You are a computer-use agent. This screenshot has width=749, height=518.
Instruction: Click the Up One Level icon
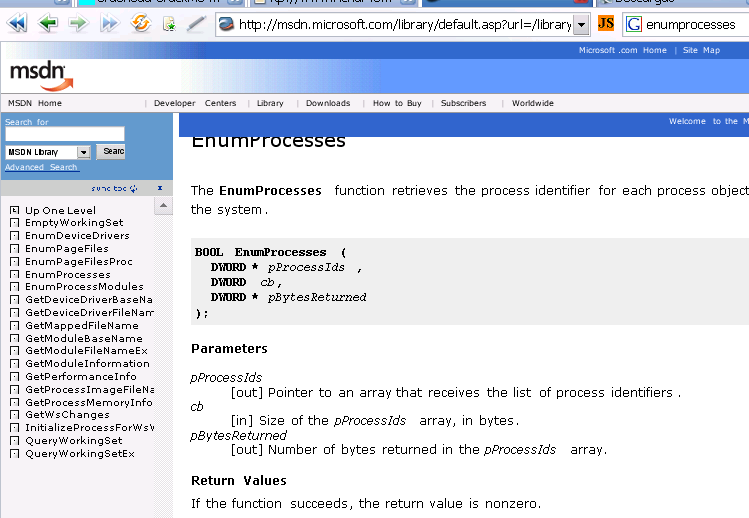click(15, 210)
